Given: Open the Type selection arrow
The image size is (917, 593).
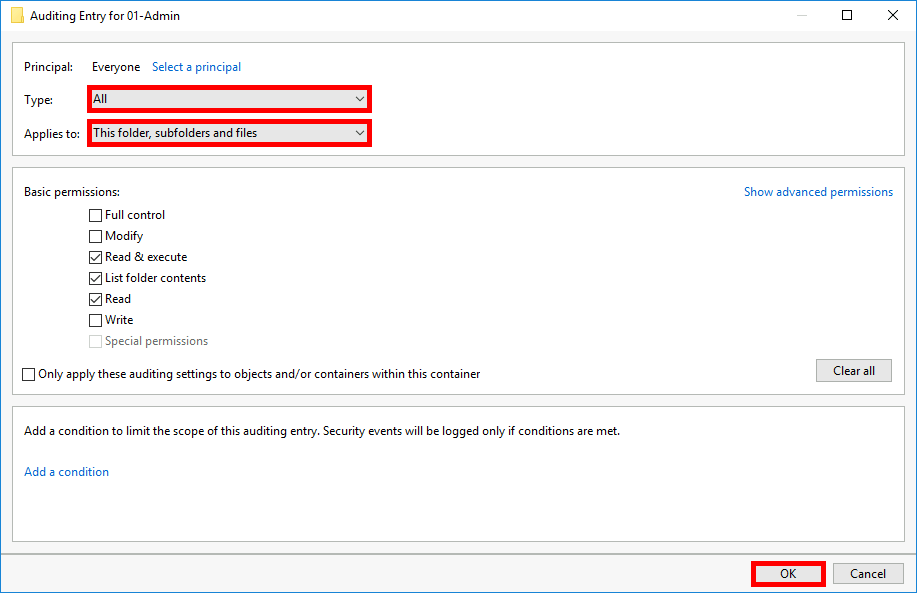Looking at the screenshot, I should coord(359,98).
